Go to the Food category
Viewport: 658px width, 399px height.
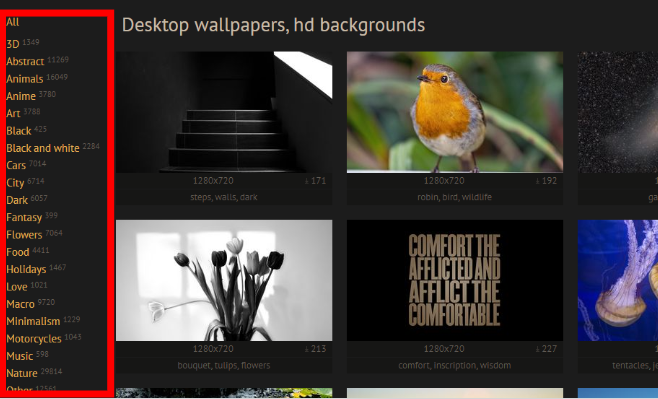coord(18,252)
